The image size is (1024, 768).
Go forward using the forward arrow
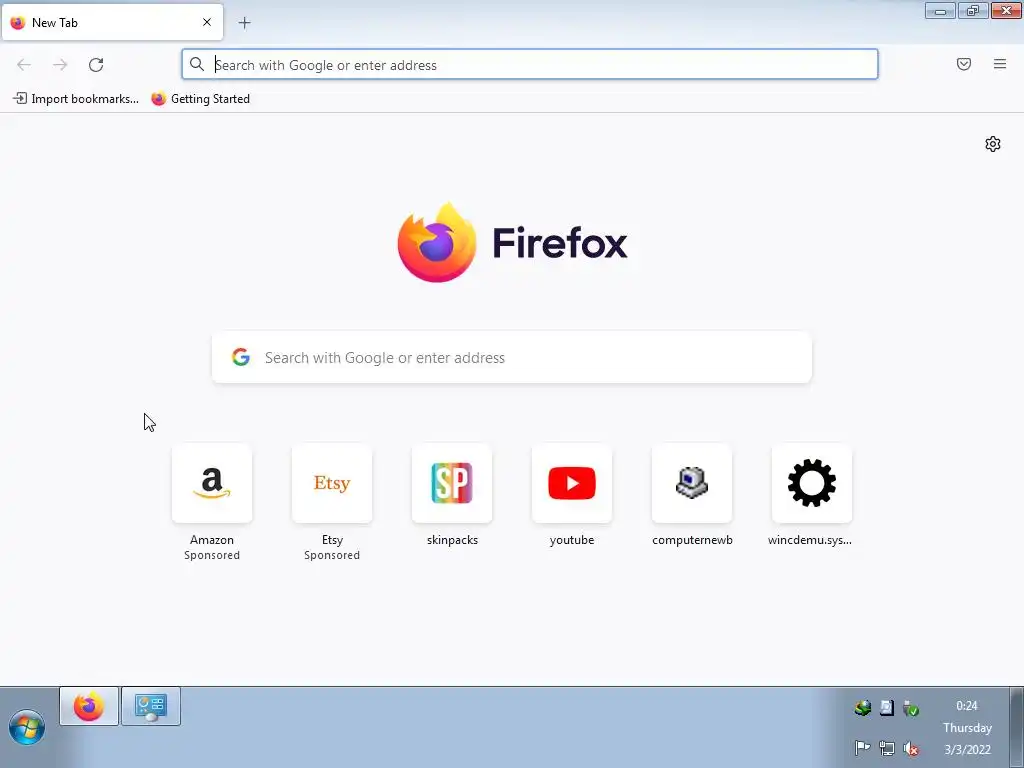60,65
